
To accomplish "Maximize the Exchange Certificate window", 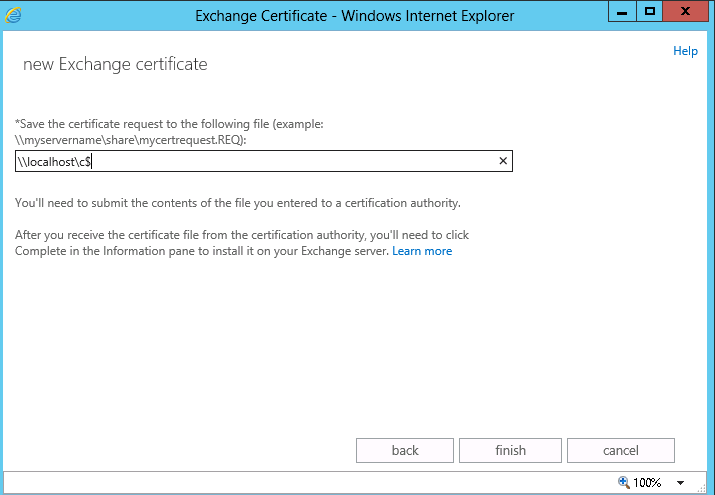I will tap(650, 12).
